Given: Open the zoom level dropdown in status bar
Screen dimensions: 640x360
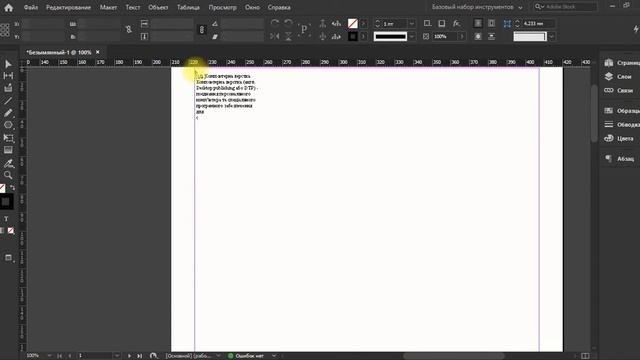Looking at the screenshot, I should 49,356.
